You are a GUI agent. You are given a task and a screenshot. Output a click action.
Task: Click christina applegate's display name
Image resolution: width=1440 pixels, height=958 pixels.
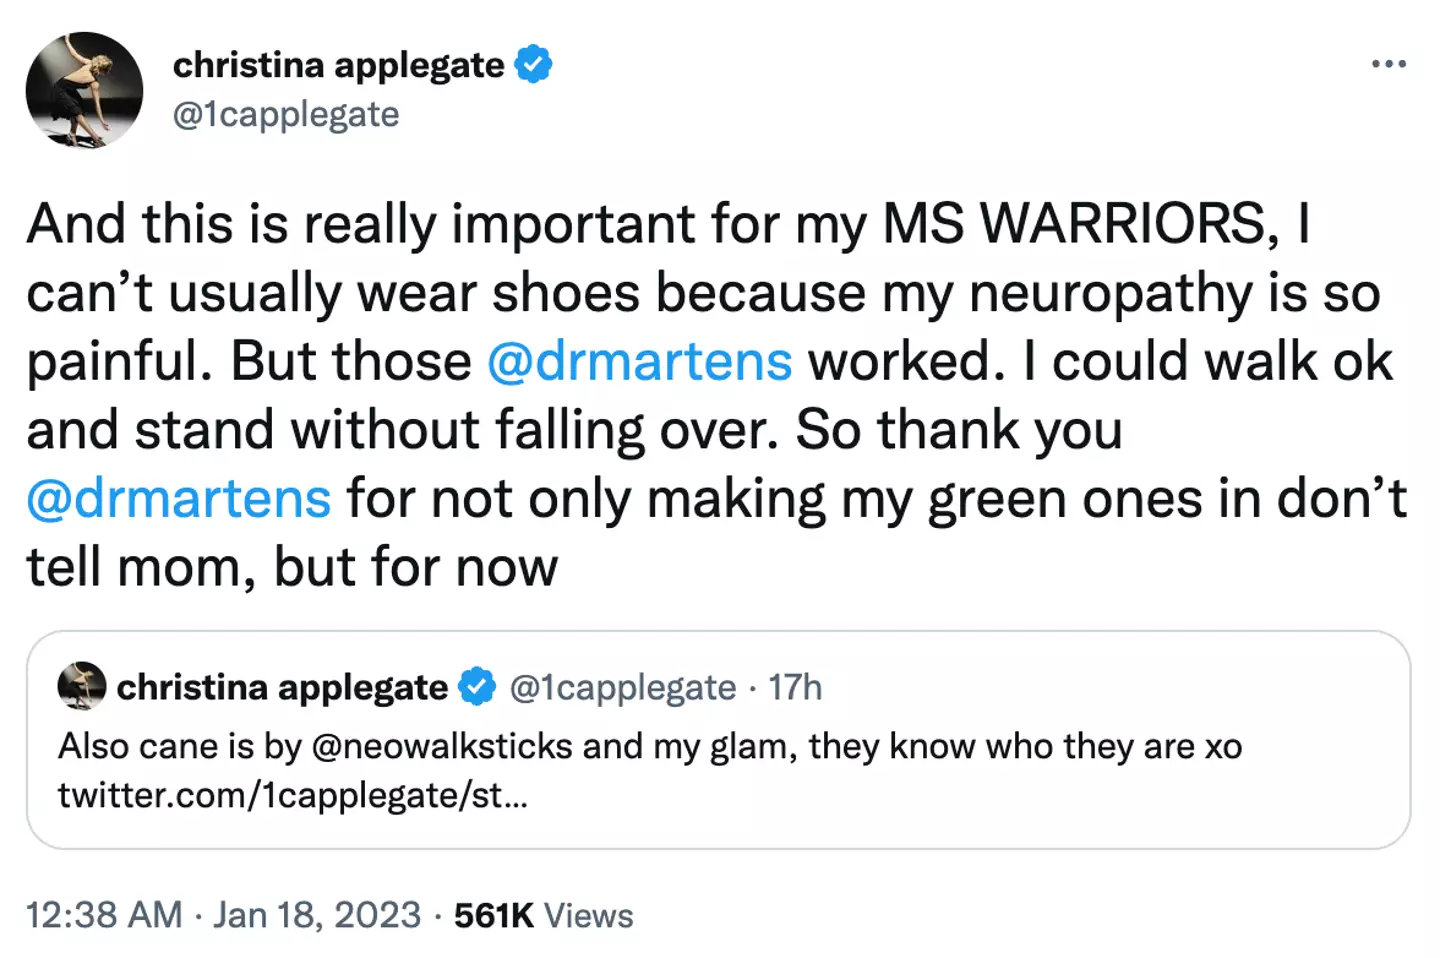pos(339,63)
